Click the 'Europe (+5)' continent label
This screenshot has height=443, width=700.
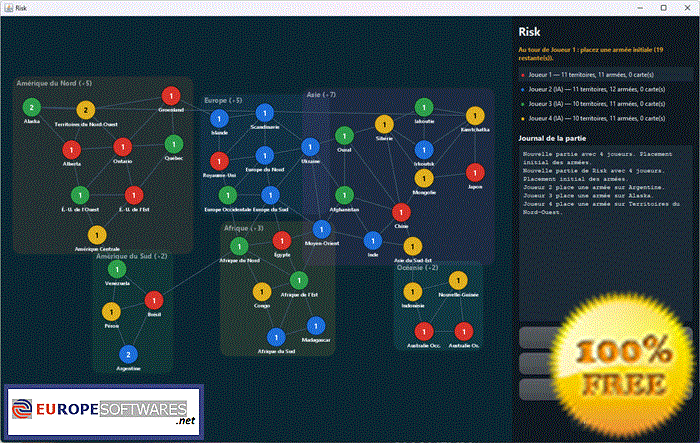[223, 100]
